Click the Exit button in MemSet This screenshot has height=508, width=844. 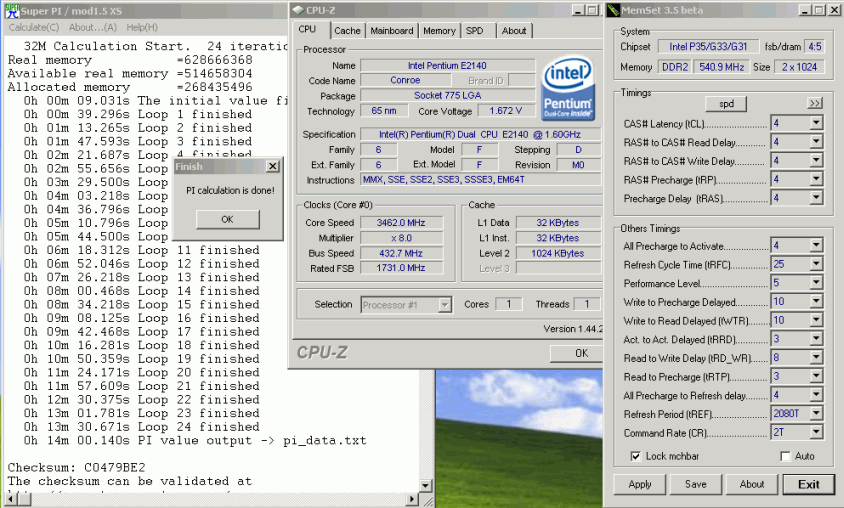pyautogui.click(x=808, y=484)
